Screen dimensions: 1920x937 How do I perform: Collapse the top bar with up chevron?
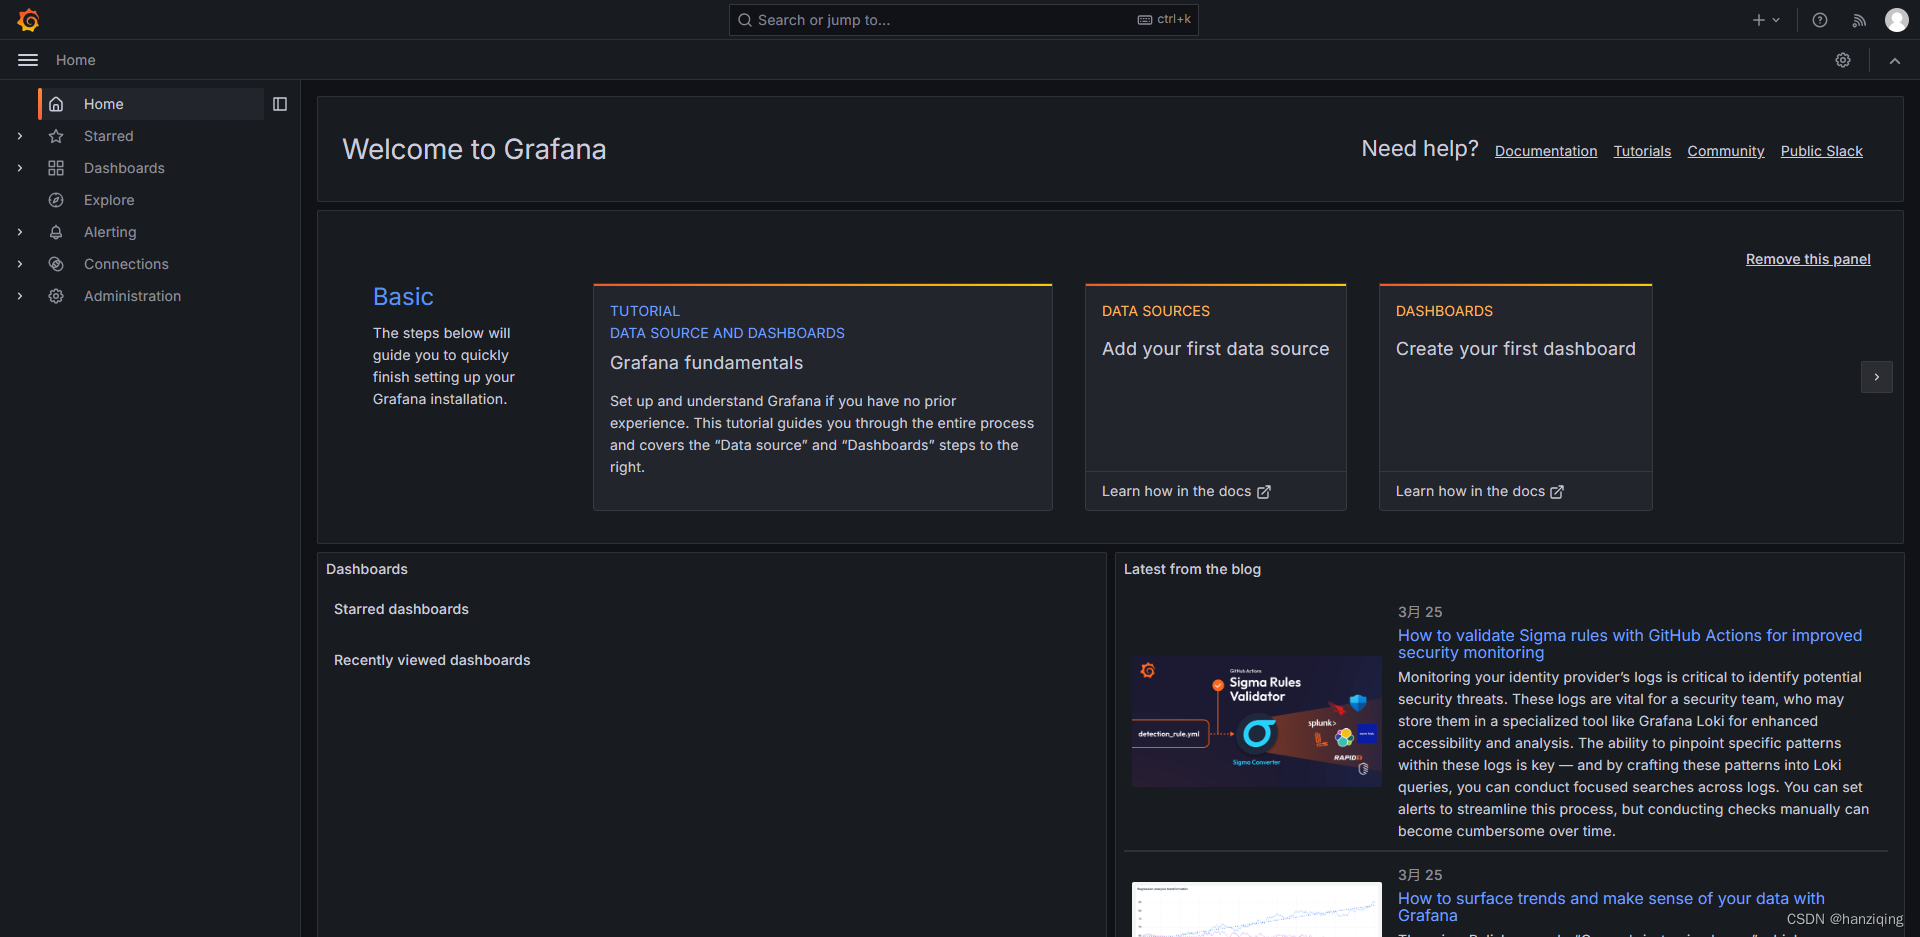pyautogui.click(x=1895, y=60)
